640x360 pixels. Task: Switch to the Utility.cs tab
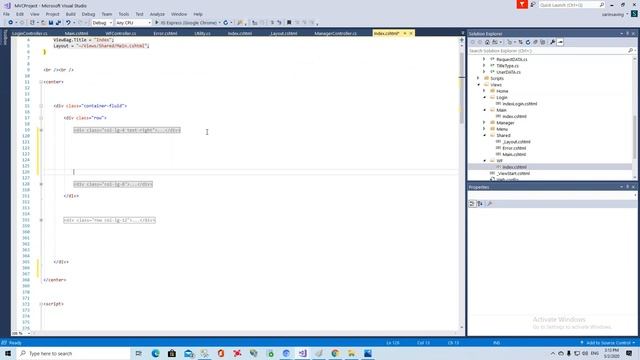click(202, 33)
